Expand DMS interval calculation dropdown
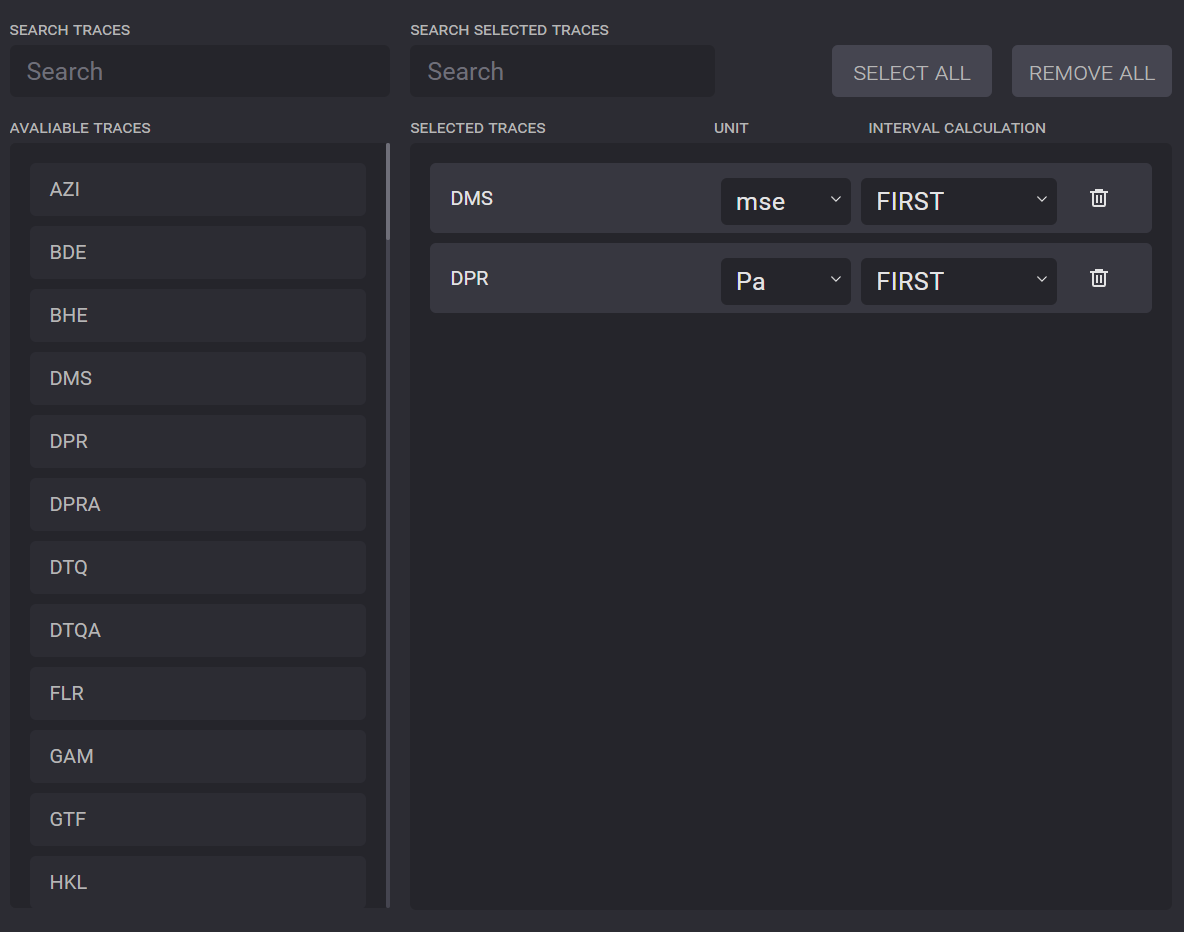Screen dimensions: 1184x932 958,201
